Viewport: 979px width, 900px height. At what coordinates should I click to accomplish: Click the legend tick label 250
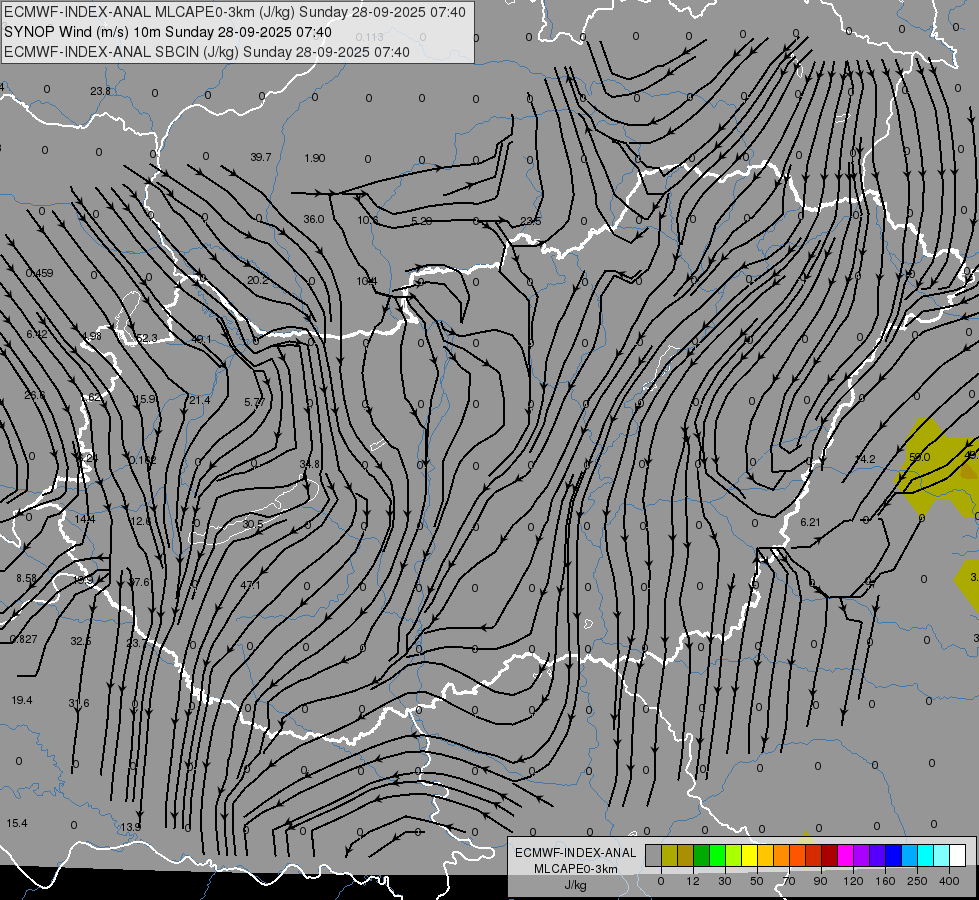[917, 881]
